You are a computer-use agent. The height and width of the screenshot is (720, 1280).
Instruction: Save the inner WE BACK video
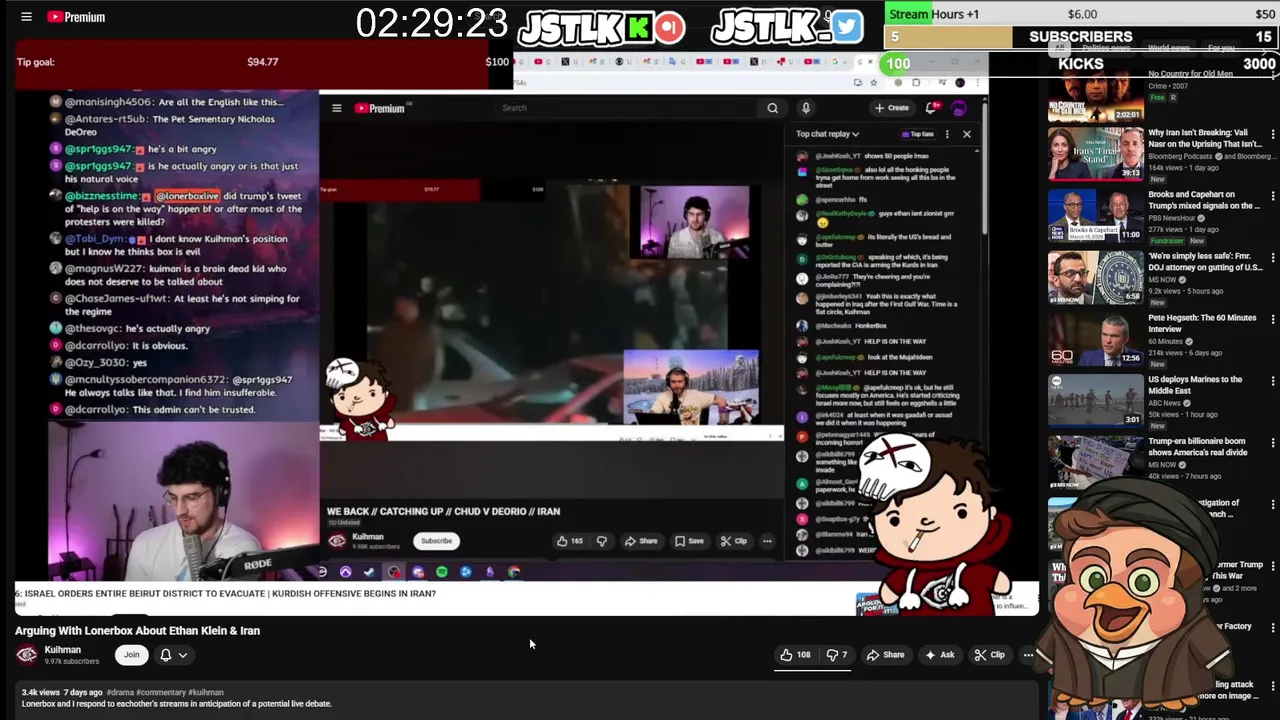689,541
